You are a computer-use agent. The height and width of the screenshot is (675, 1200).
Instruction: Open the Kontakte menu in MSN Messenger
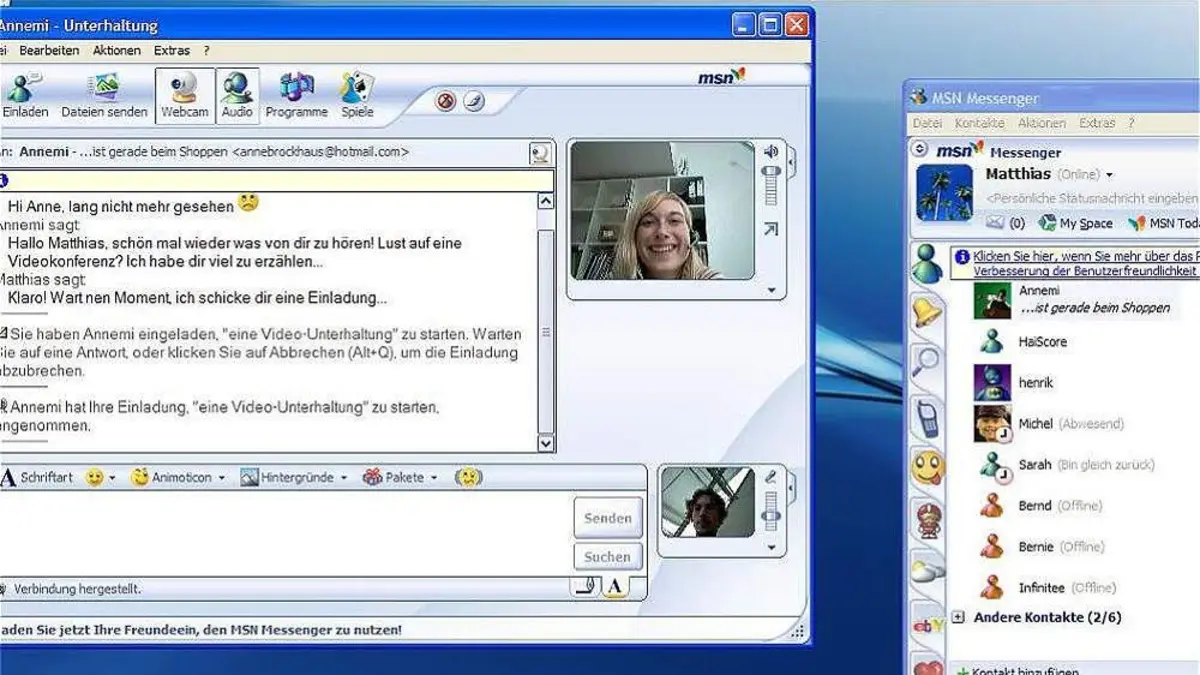(979, 123)
